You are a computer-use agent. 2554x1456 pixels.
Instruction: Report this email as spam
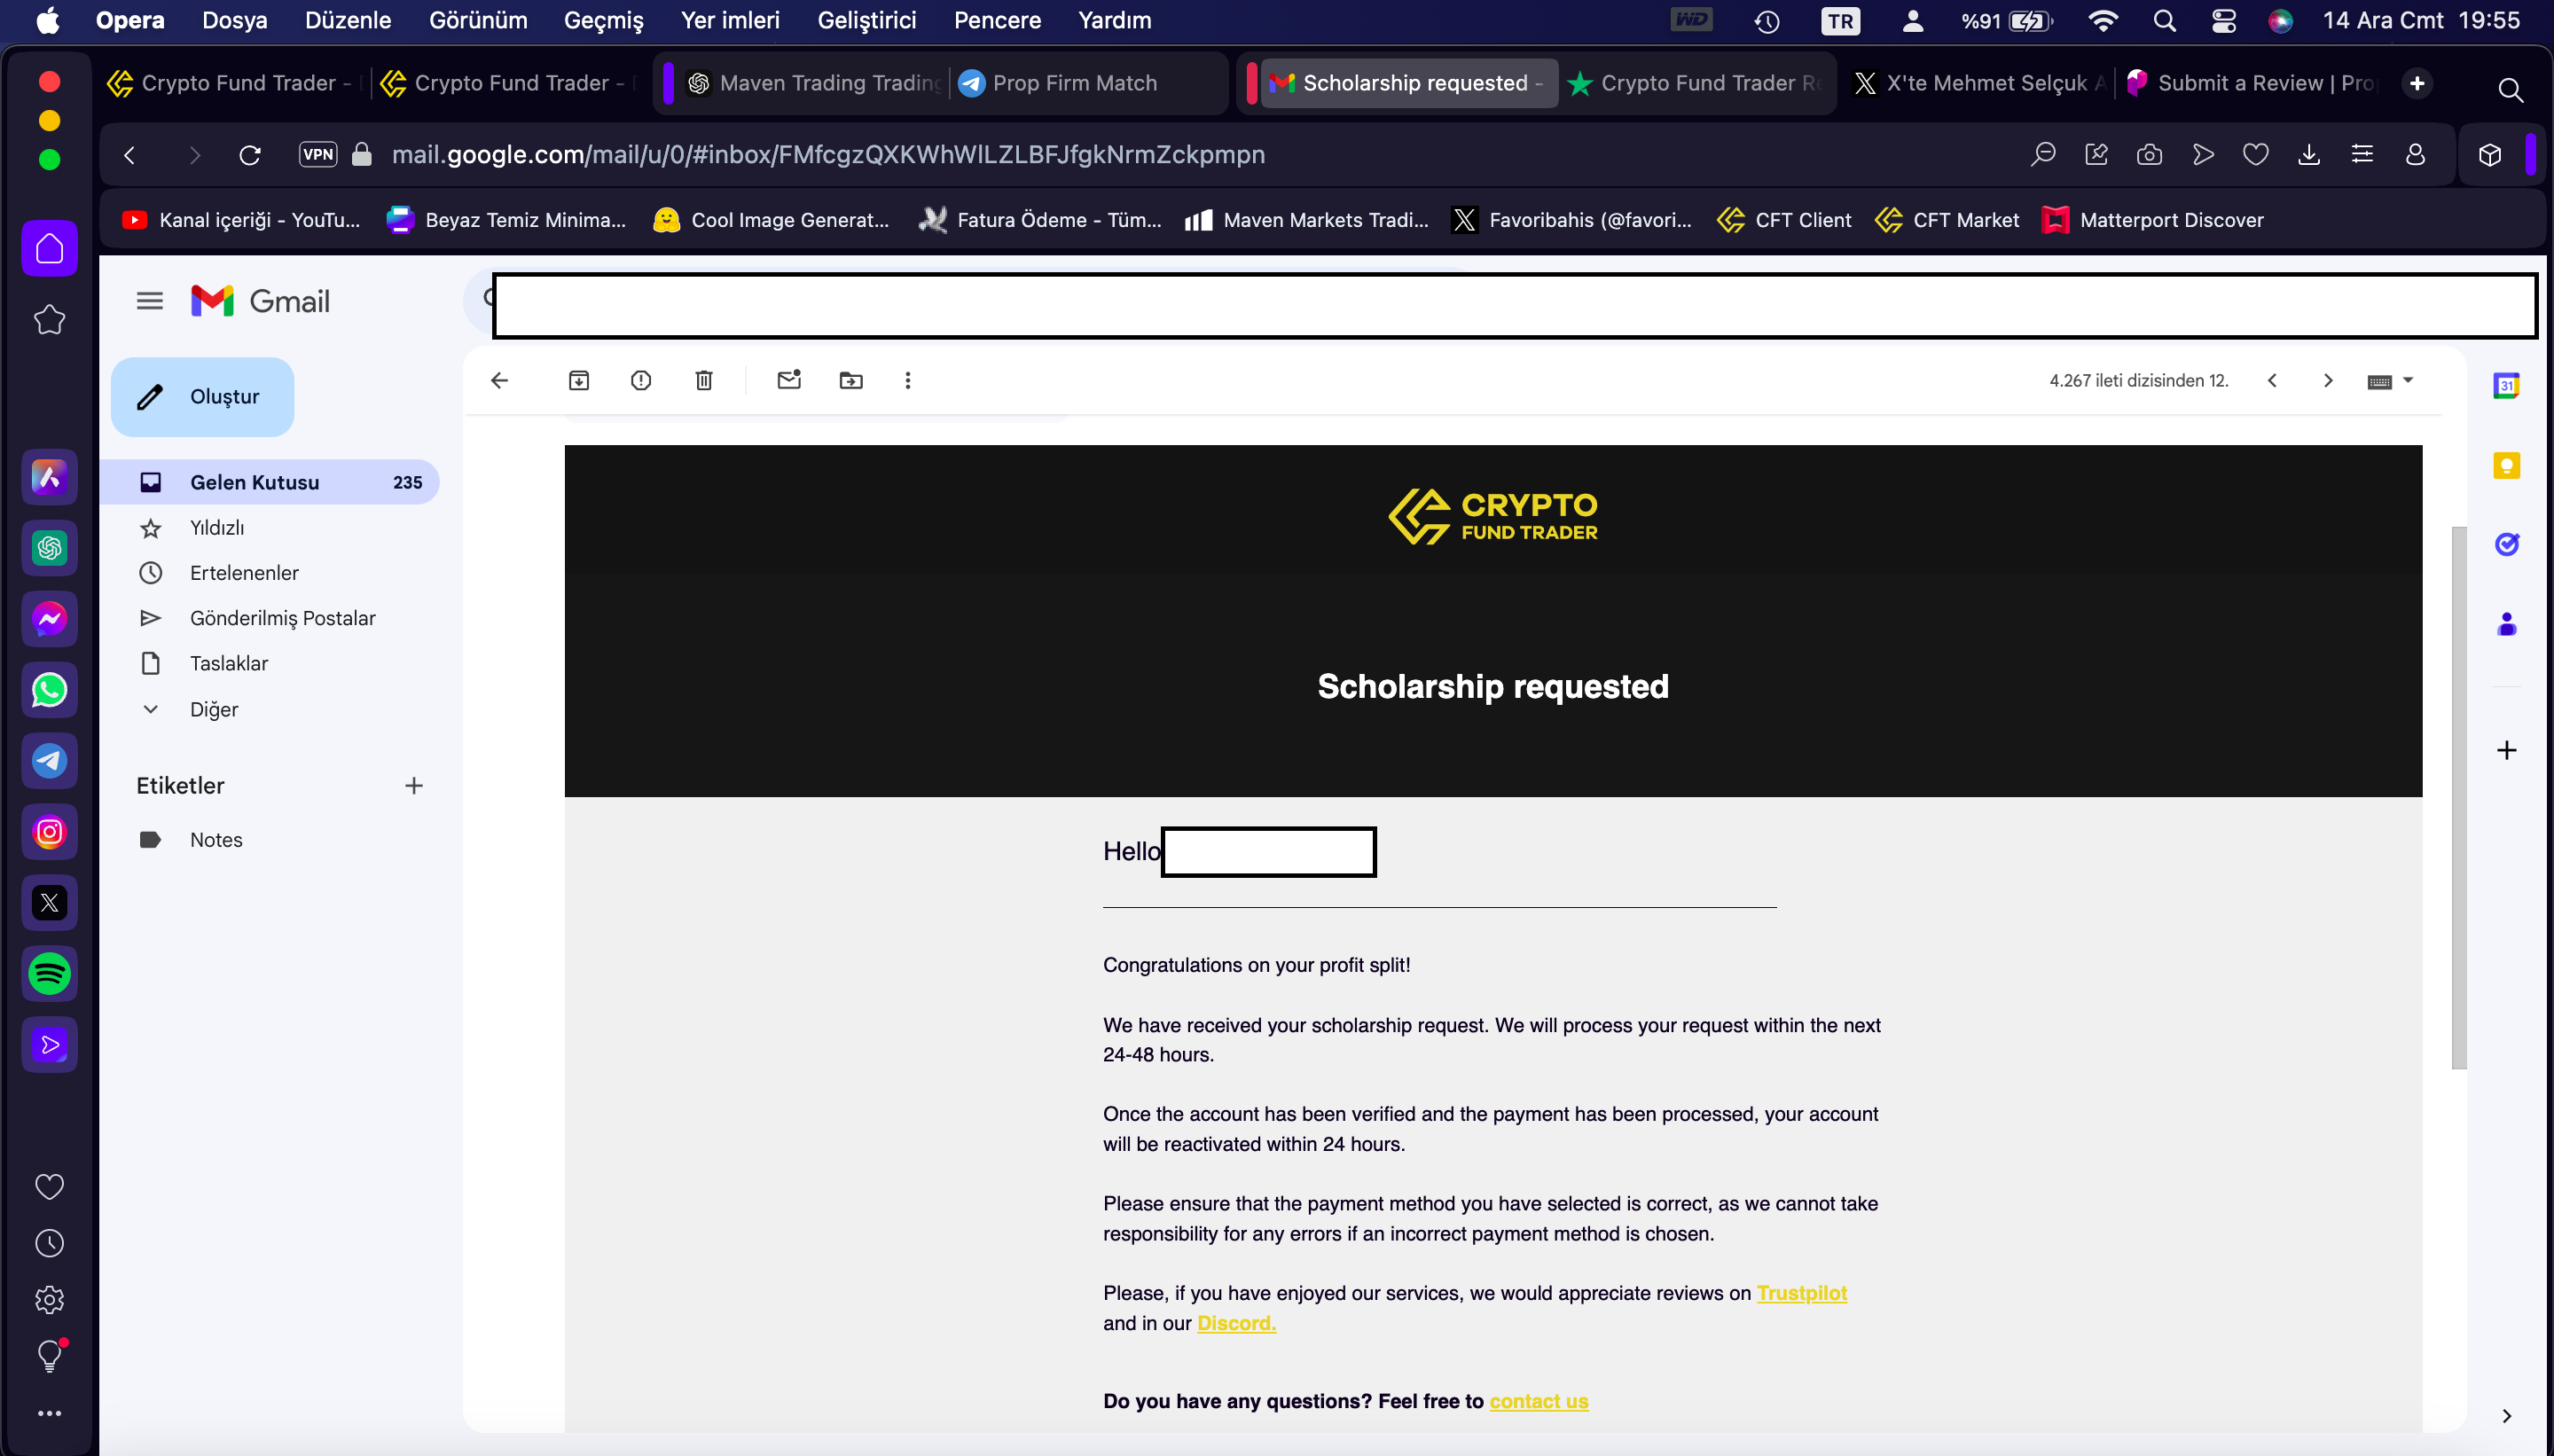point(641,380)
